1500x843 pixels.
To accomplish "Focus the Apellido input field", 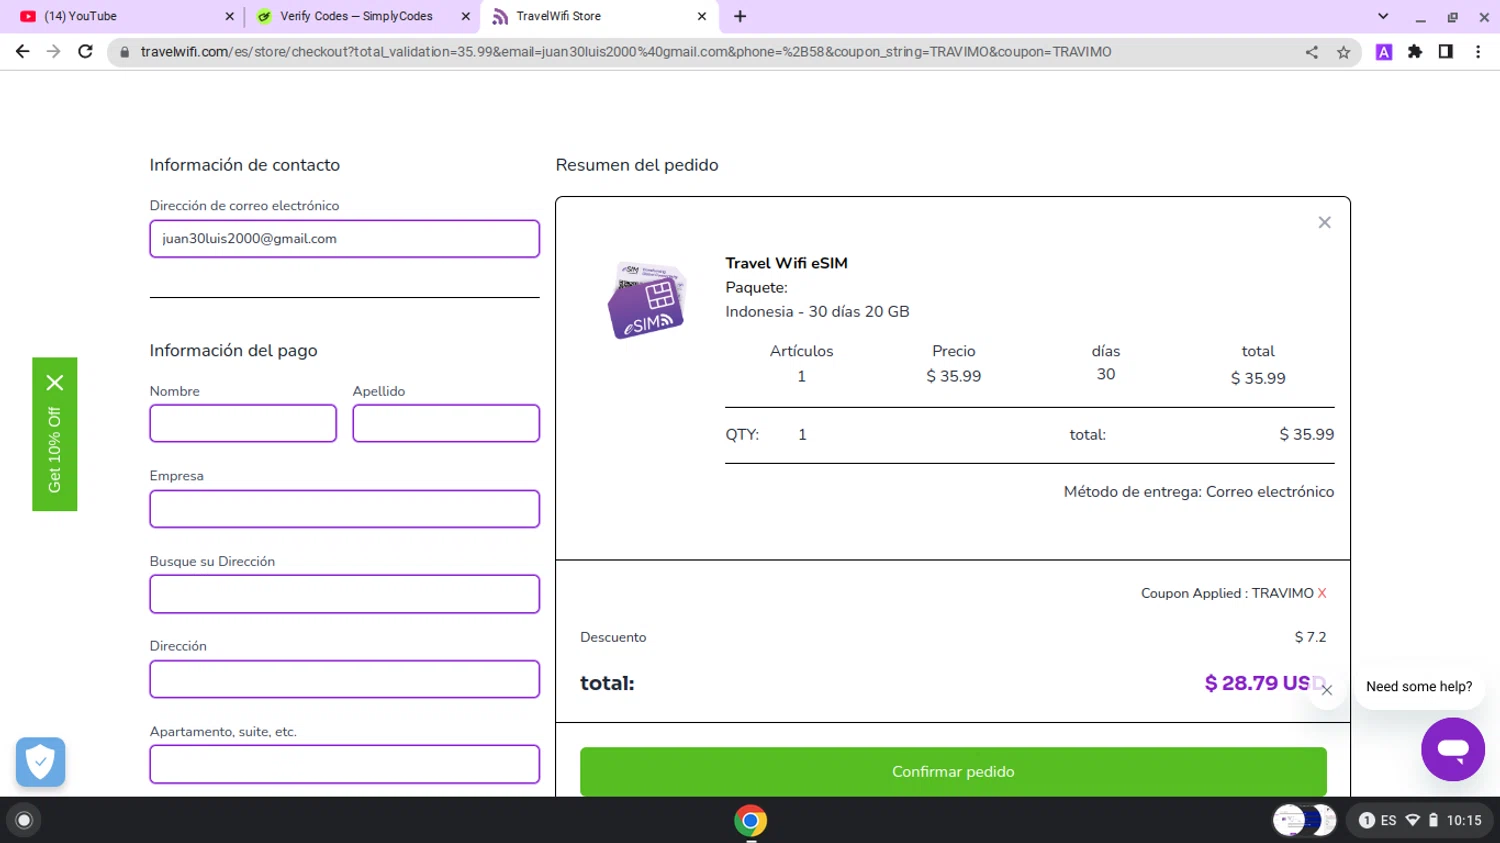I will pyautogui.click(x=446, y=423).
